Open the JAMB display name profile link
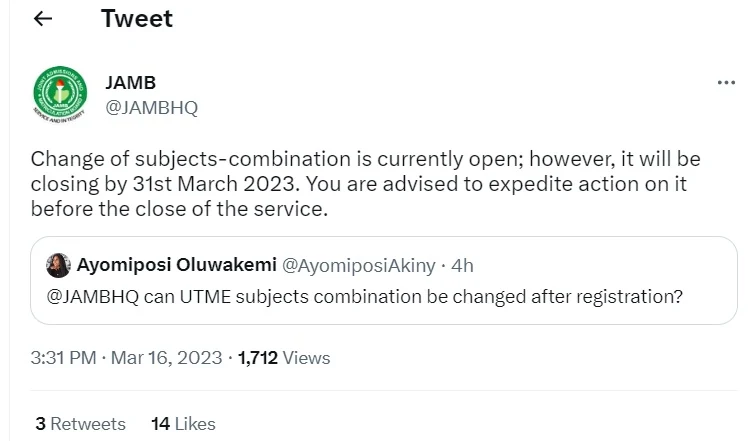This screenshot has height=441, width=752. click(x=129, y=83)
